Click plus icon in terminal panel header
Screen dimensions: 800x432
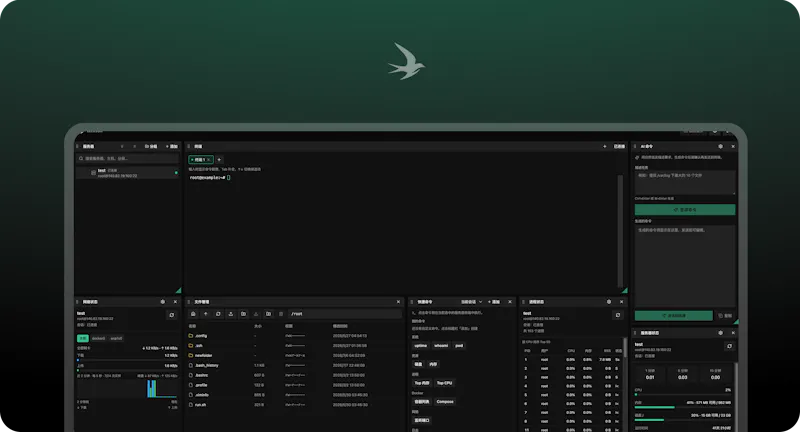(x=605, y=146)
